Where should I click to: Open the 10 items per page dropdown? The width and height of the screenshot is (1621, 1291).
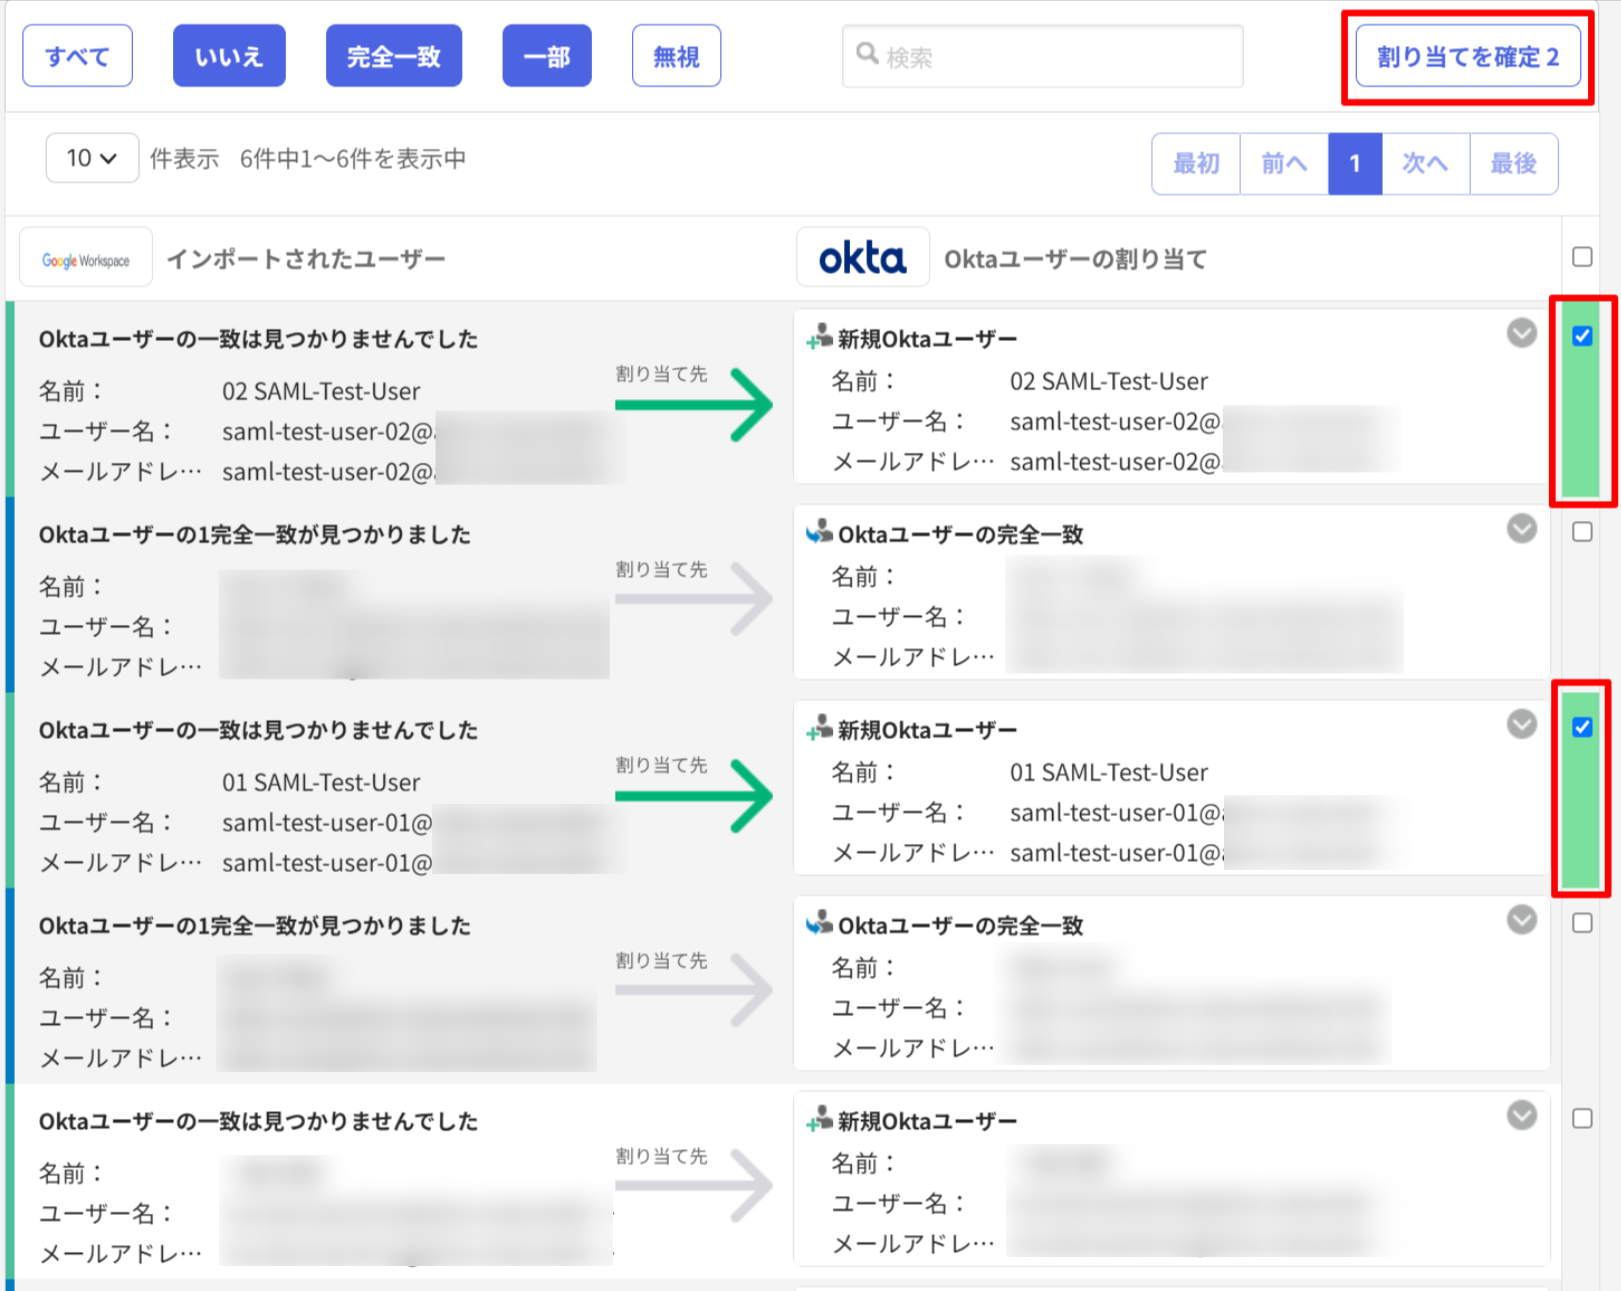[91, 157]
